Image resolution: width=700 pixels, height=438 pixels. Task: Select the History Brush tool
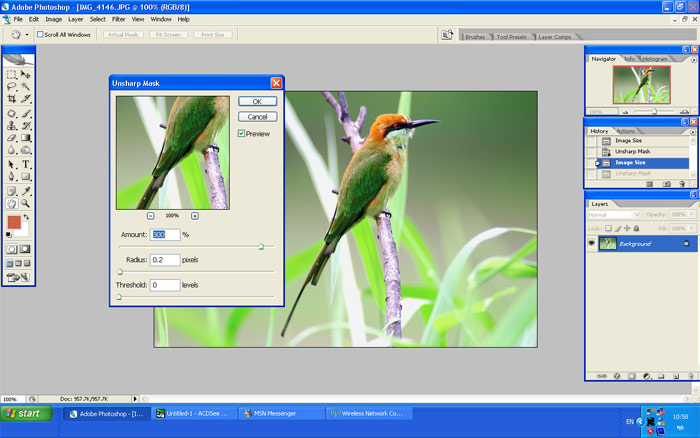25,126
